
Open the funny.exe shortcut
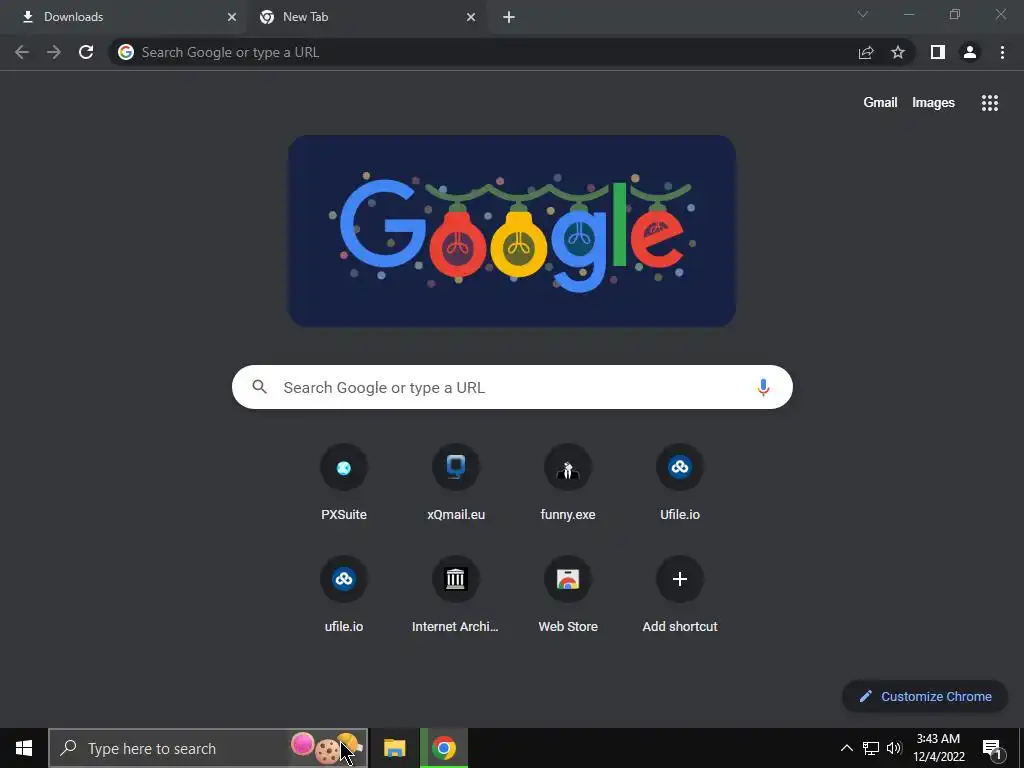(568, 482)
